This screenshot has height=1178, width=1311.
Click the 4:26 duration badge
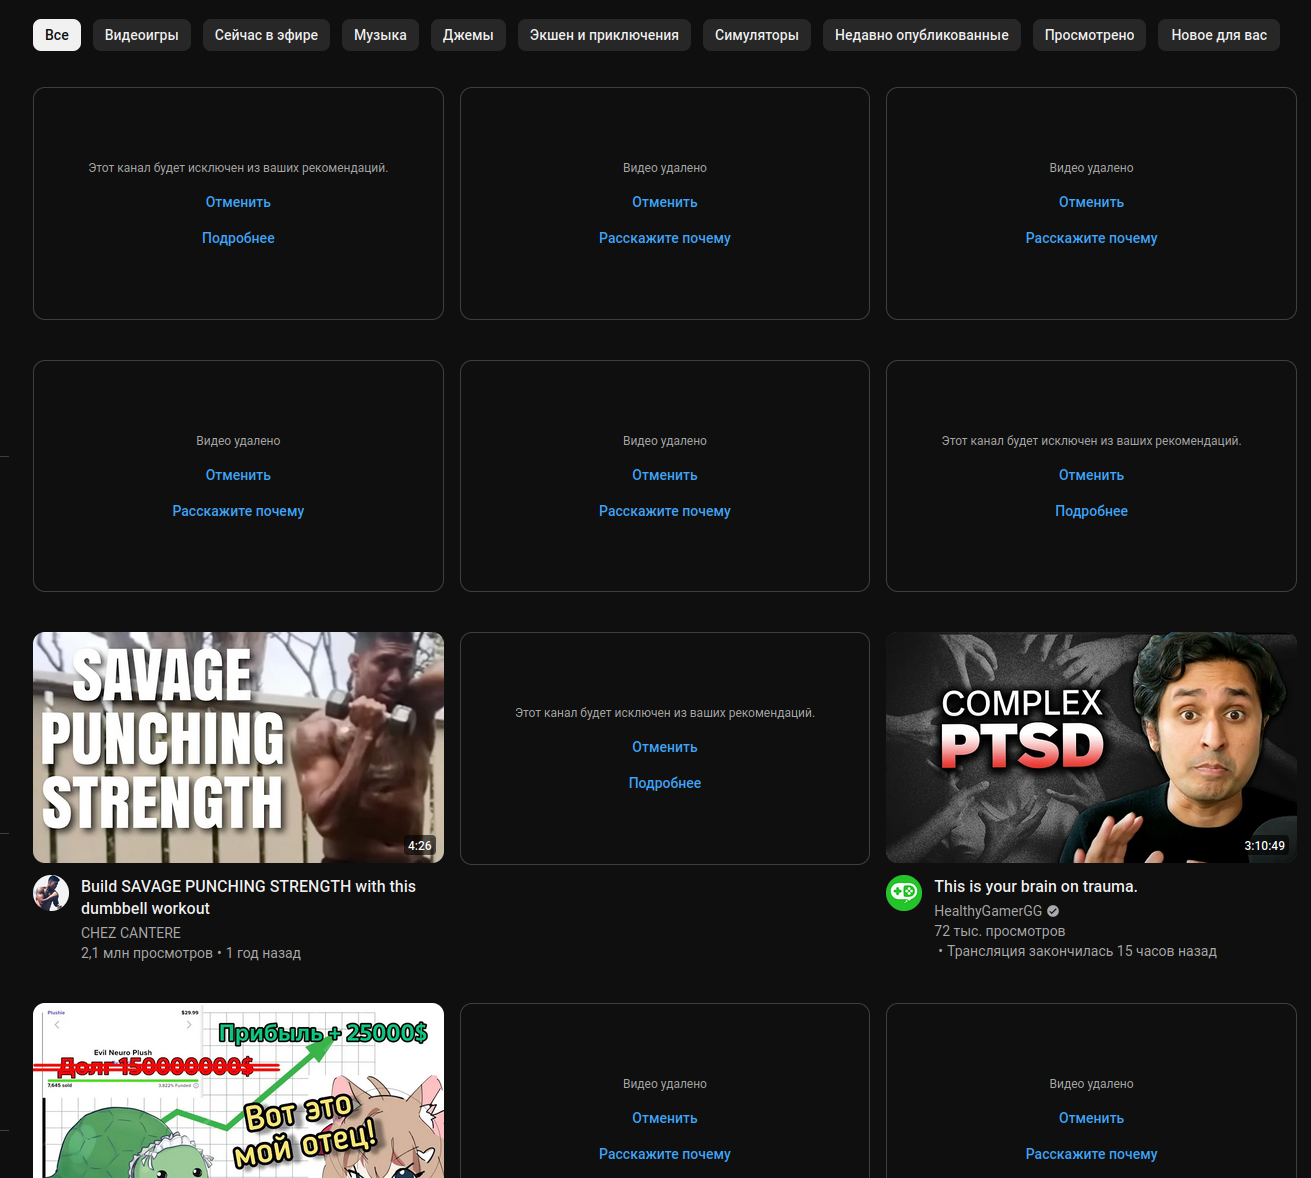(420, 846)
